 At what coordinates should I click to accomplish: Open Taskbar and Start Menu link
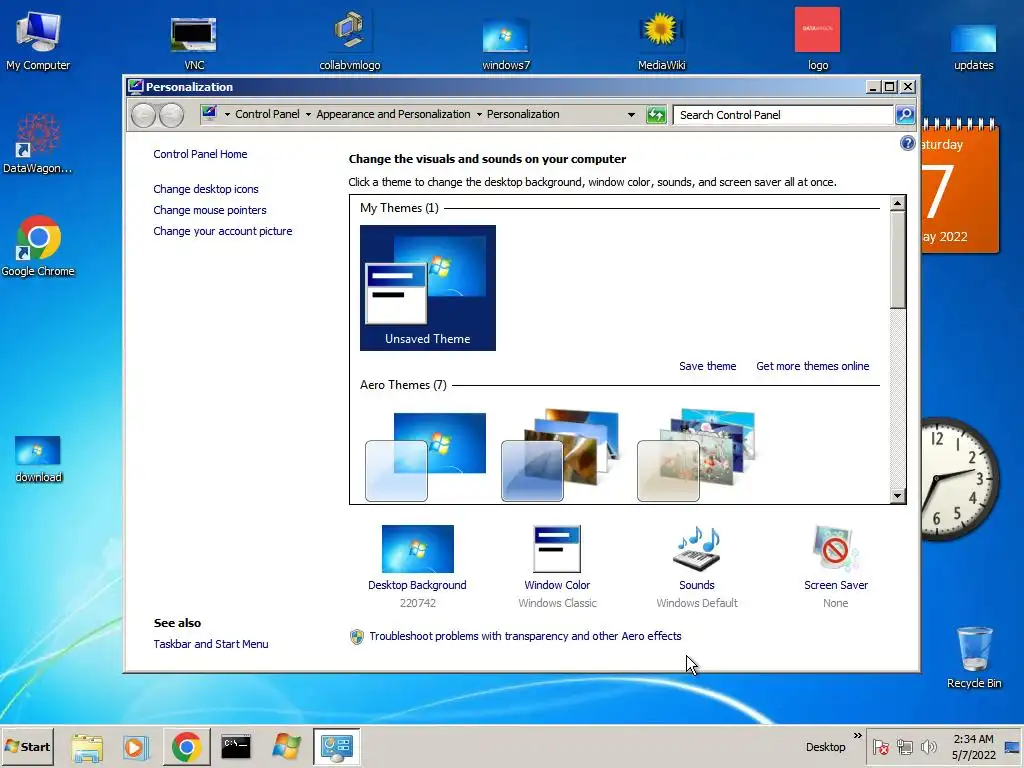tap(211, 644)
